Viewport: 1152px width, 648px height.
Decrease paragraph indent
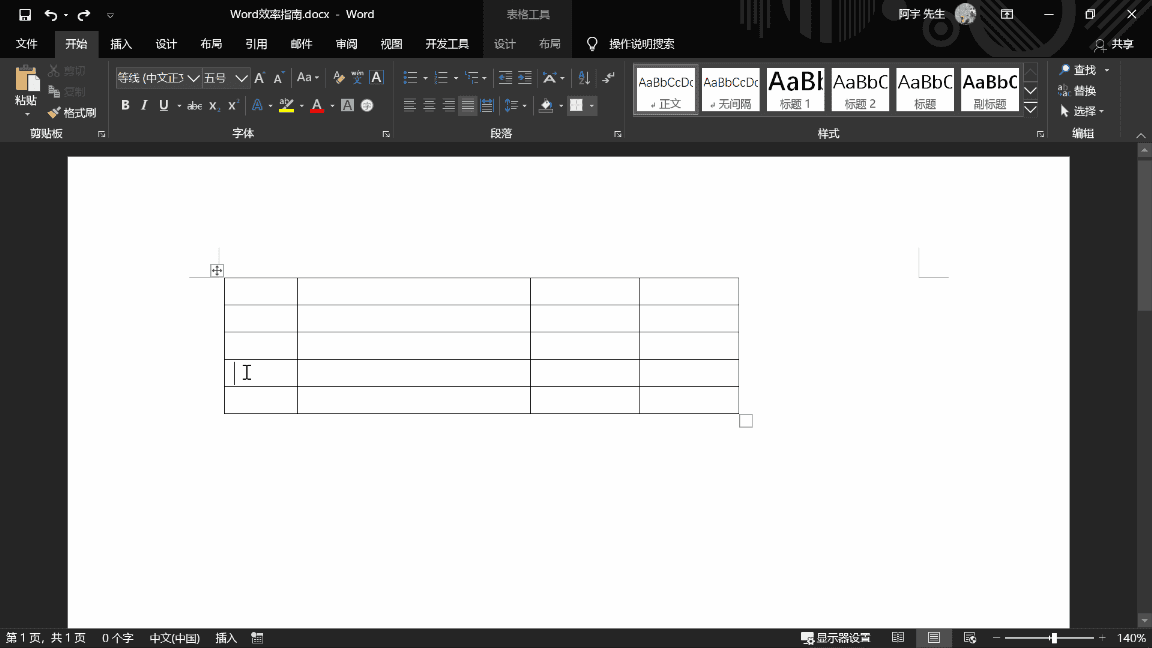[x=505, y=78]
